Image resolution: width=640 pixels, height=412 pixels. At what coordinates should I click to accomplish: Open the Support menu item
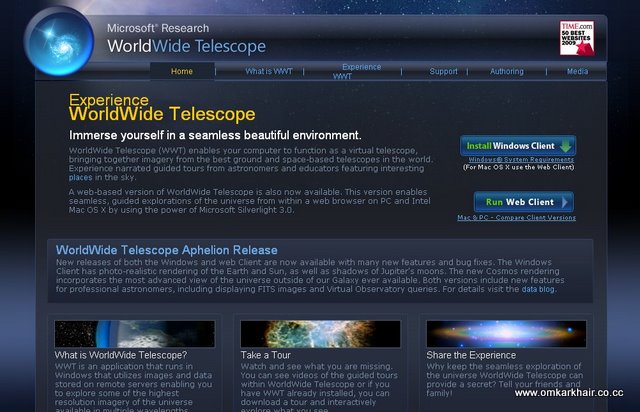point(443,71)
